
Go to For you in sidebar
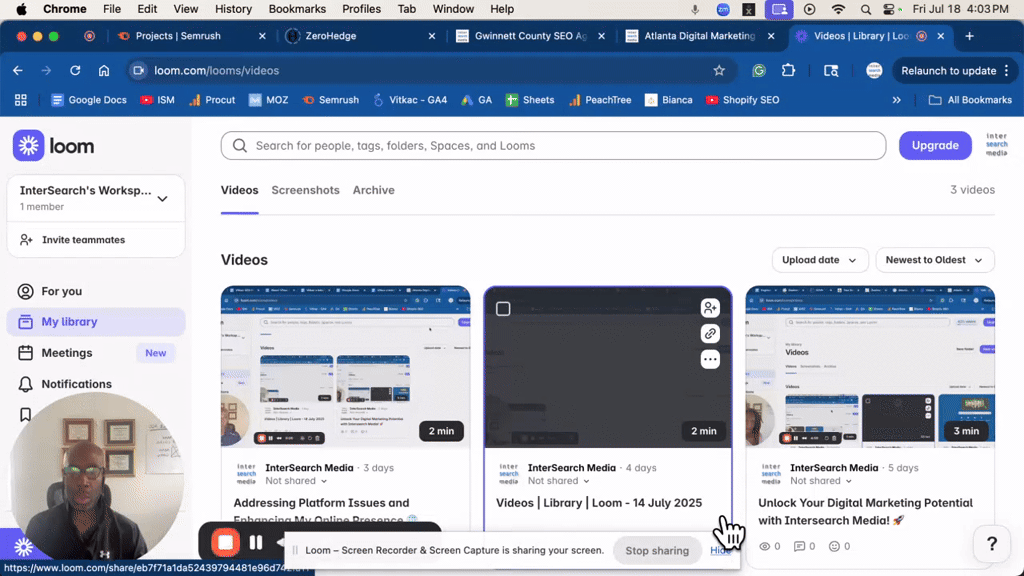click(x=96, y=291)
